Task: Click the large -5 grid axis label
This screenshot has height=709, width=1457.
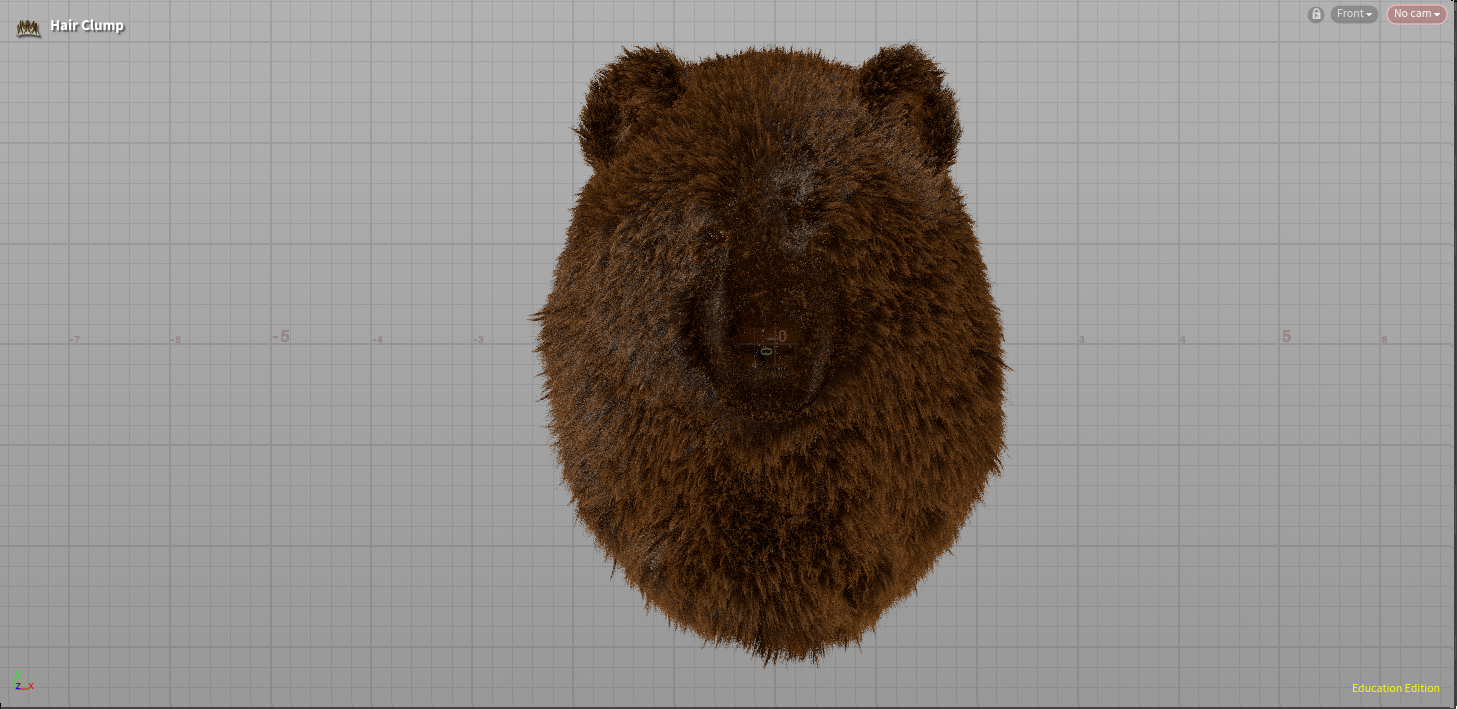Action: click(x=281, y=336)
